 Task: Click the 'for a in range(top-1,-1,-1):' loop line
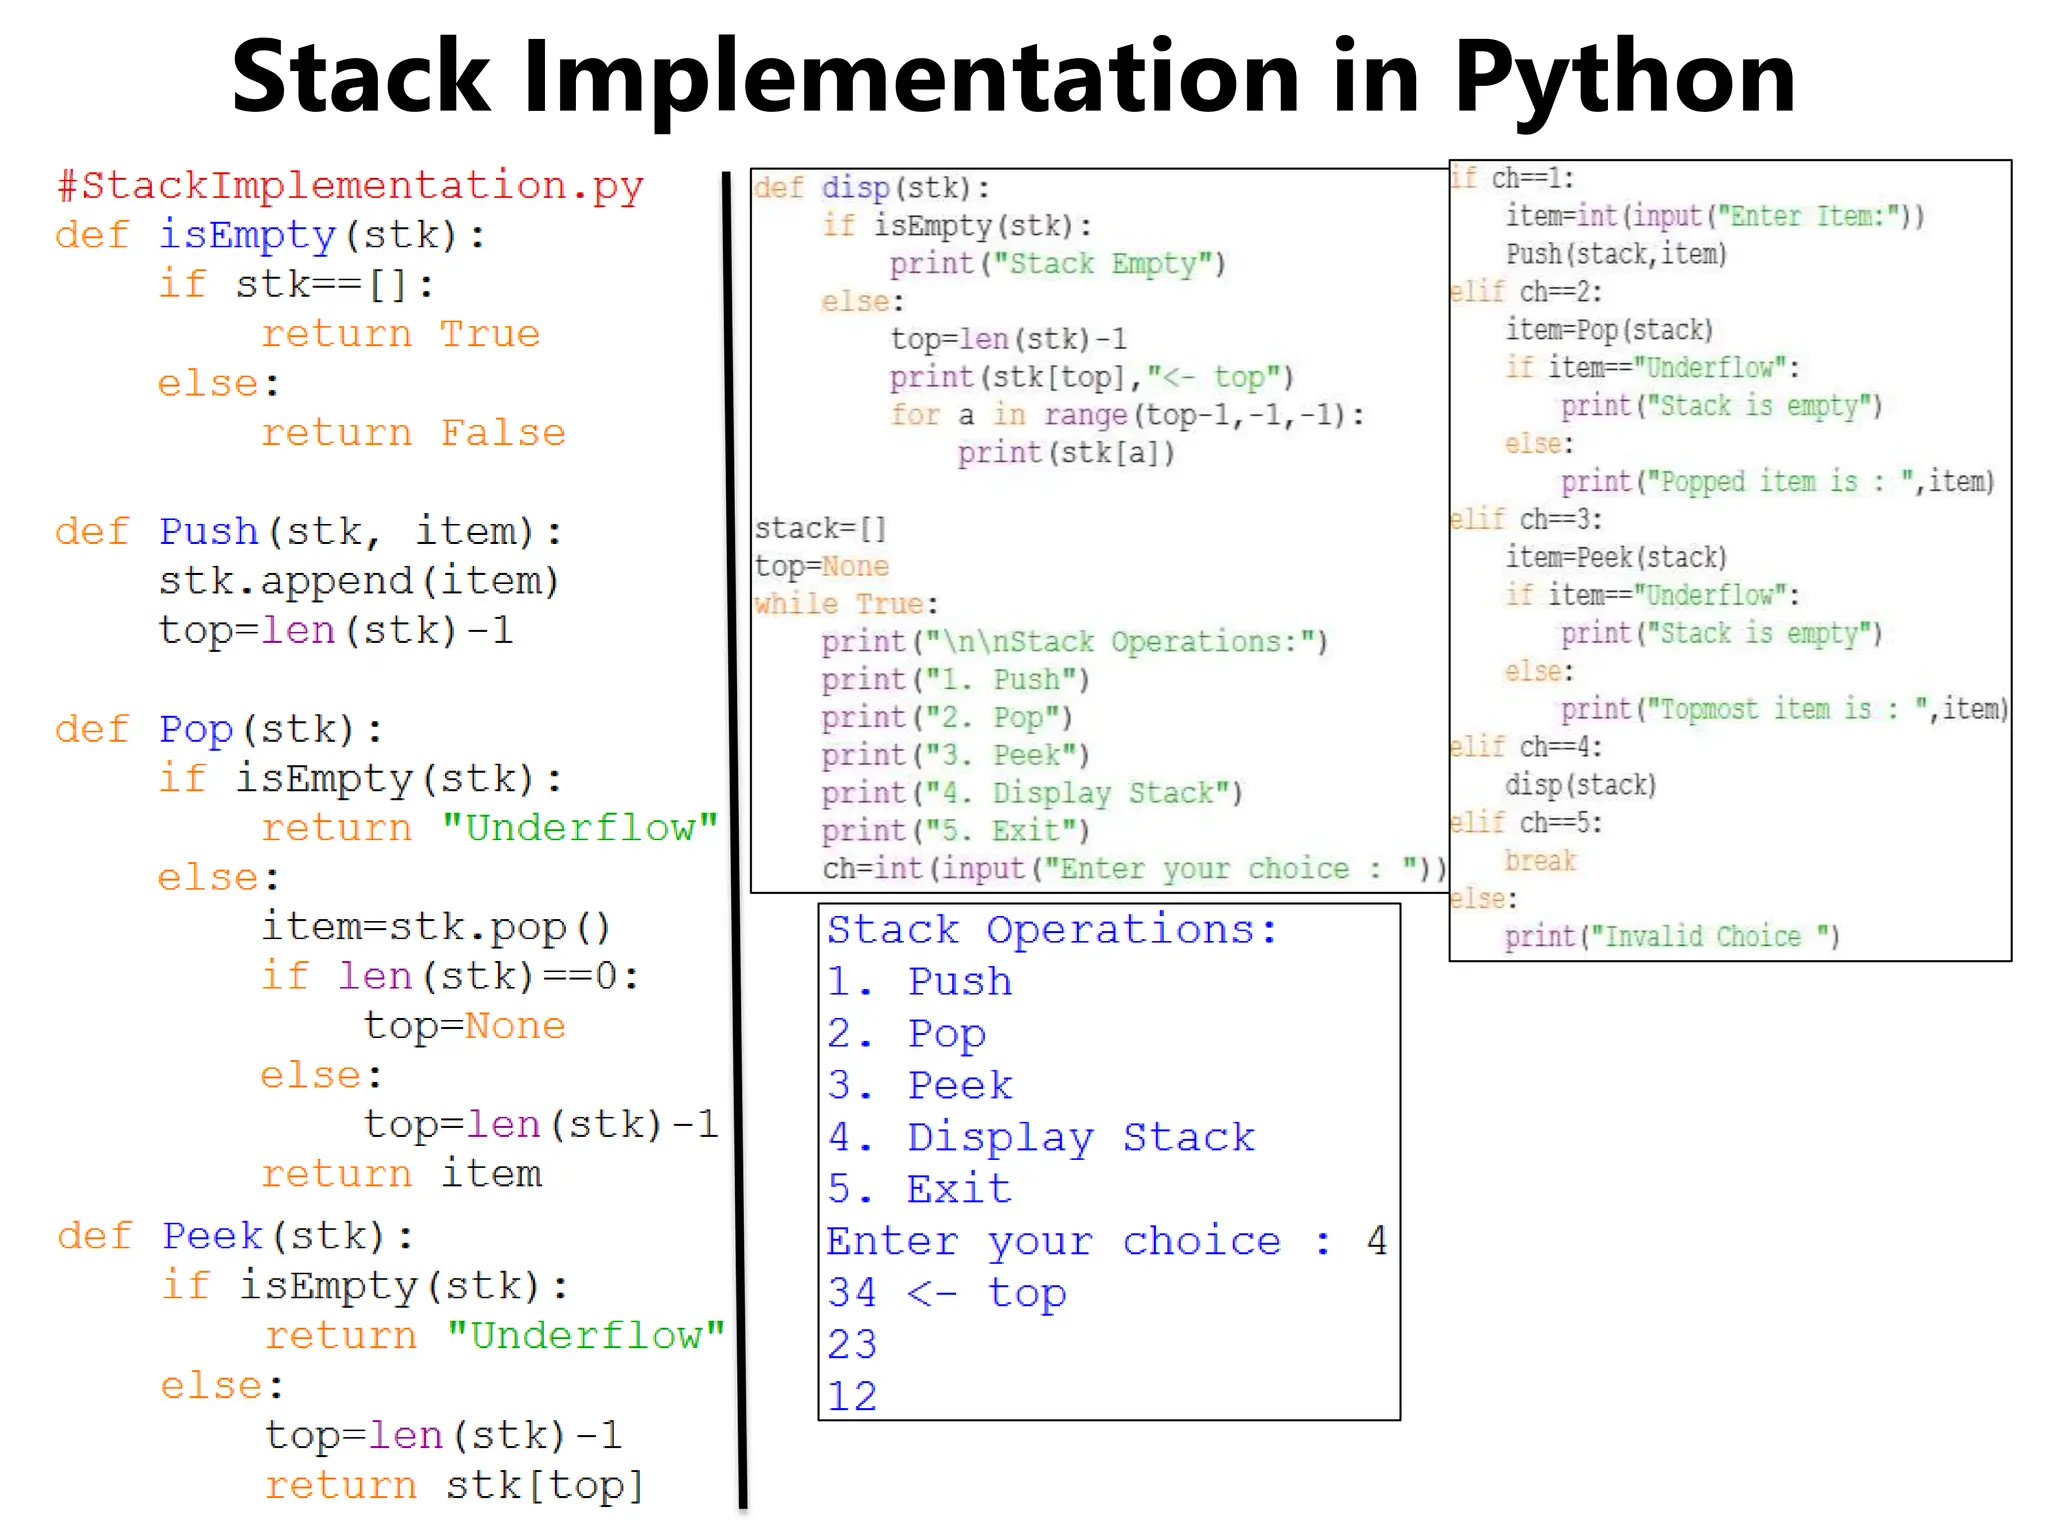1127,415
